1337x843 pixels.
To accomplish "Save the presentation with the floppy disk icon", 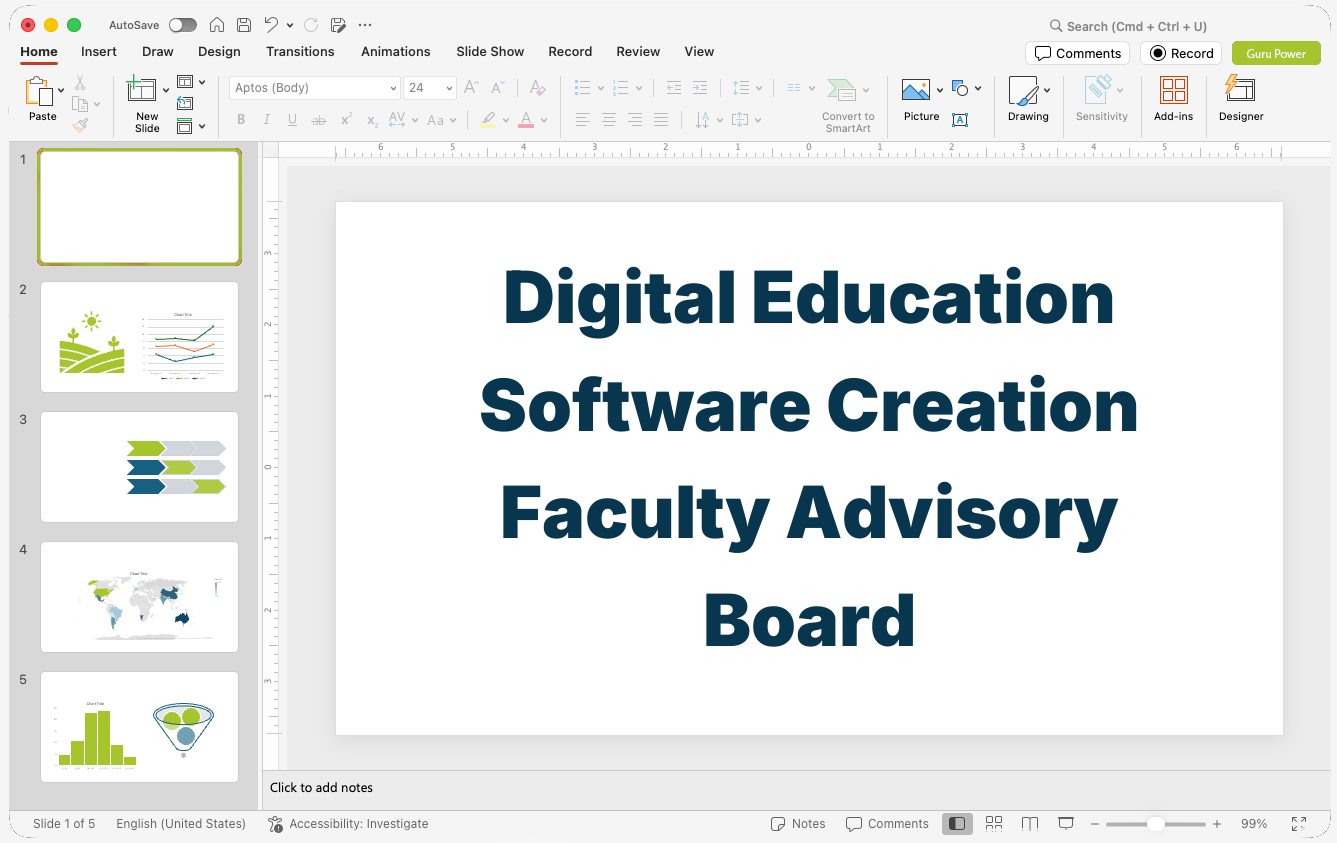I will 244,25.
